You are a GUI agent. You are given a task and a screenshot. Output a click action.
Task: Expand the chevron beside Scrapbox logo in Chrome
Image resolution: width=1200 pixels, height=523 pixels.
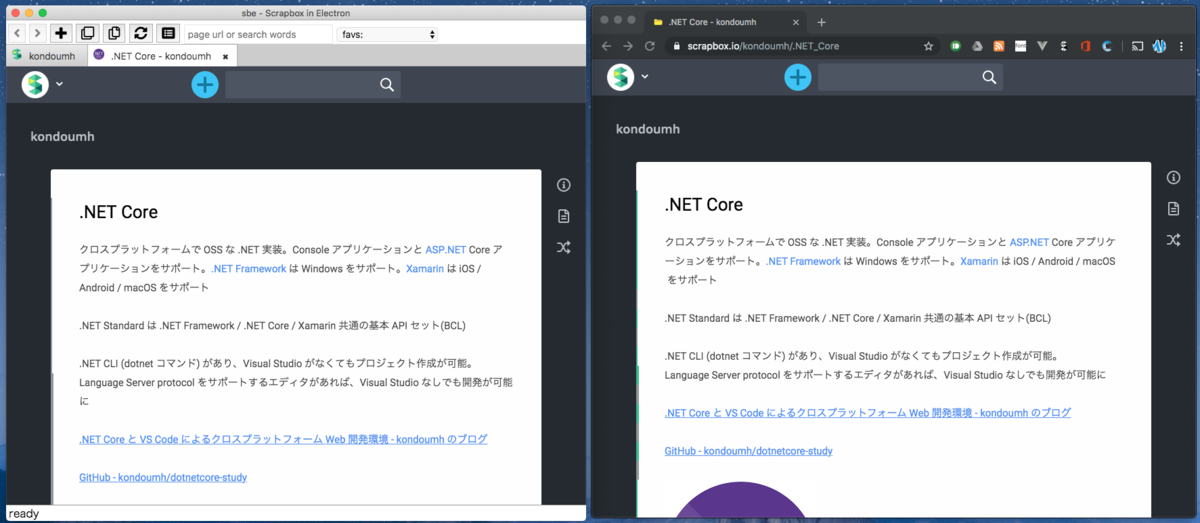(x=645, y=77)
